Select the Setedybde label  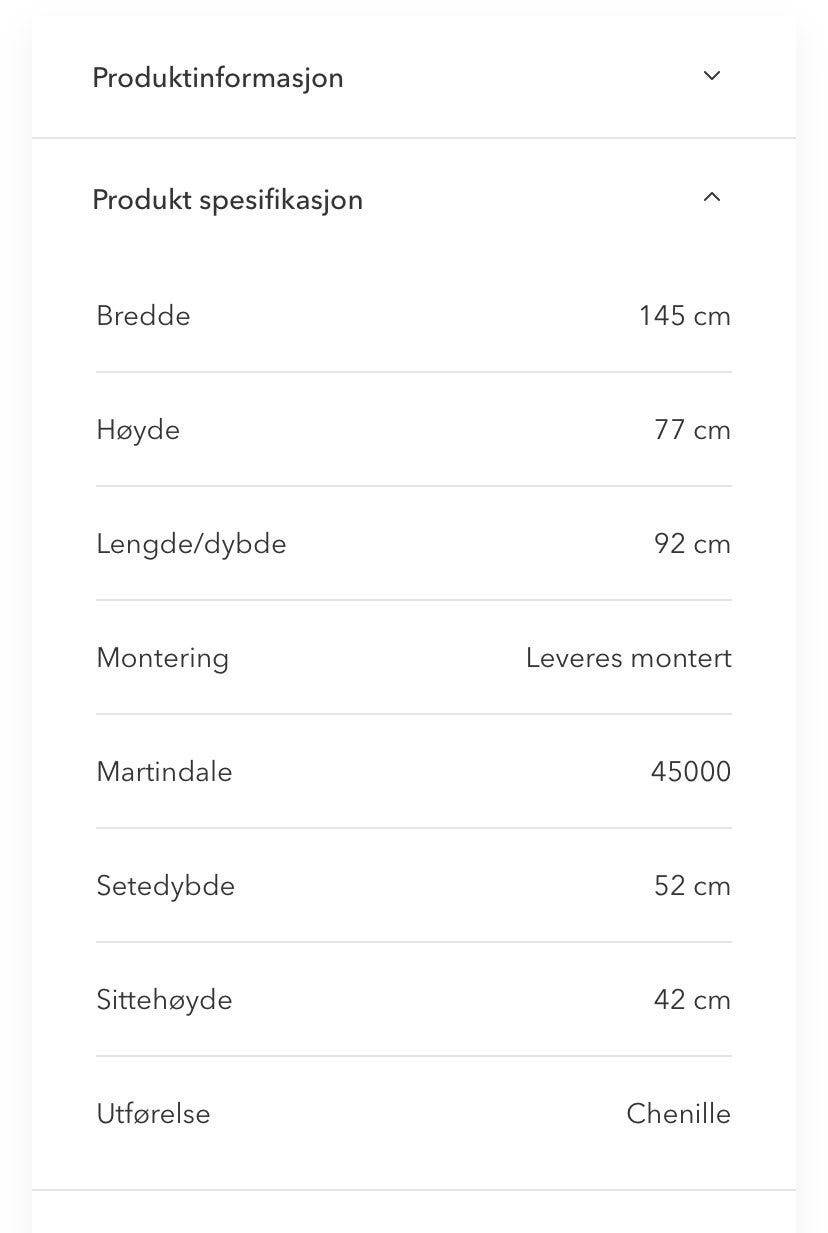point(165,886)
